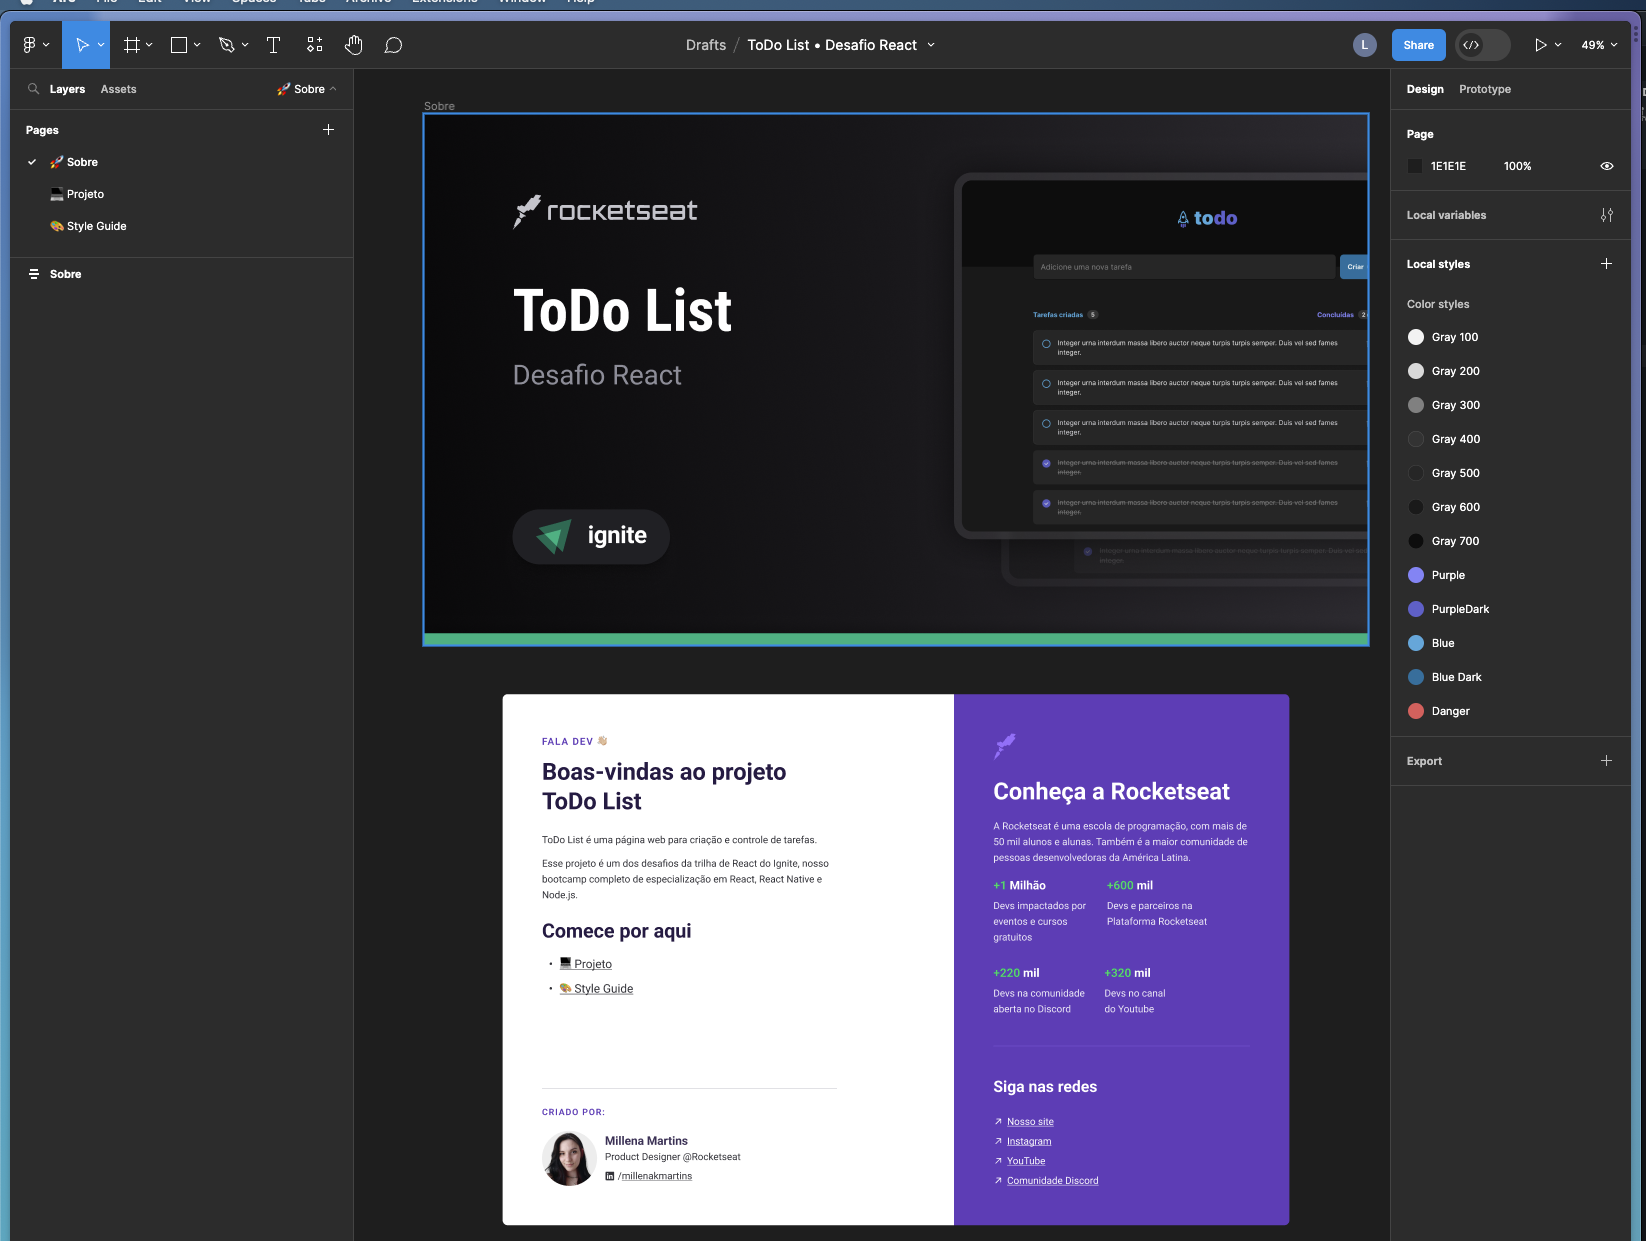The image size is (1646, 1241).
Task: Add an export setting
Action: coord(1606,761)
